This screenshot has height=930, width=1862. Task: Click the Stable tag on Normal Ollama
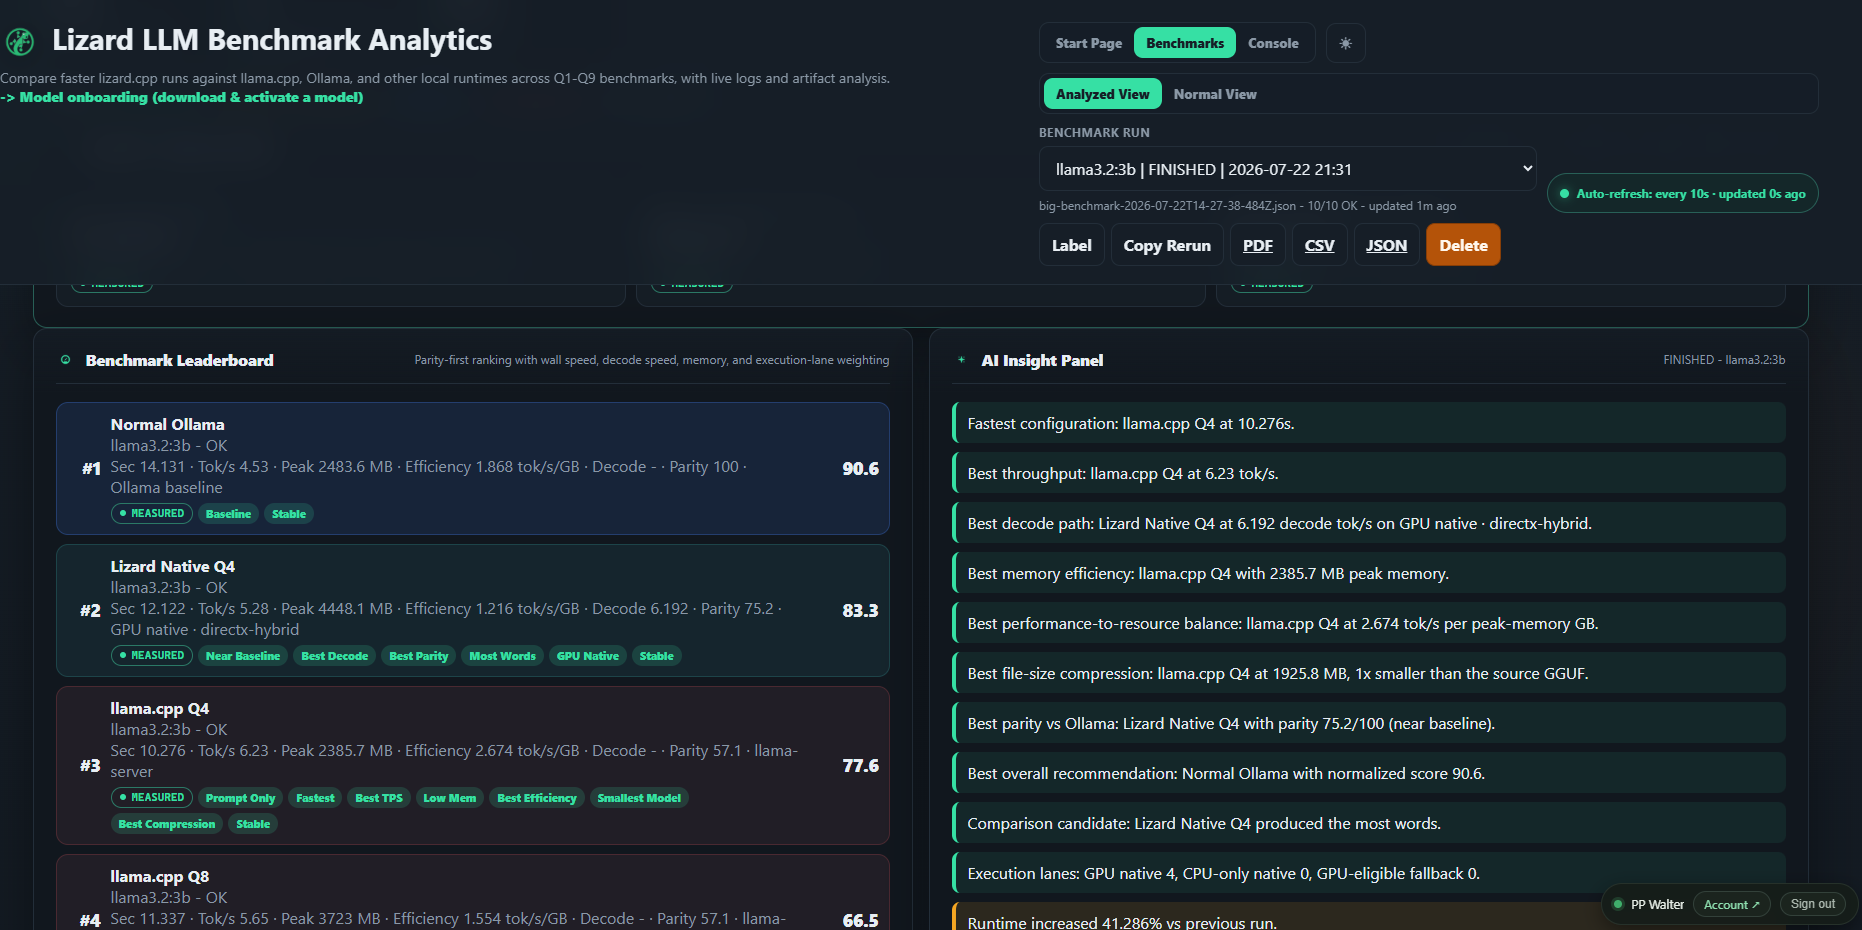click(289, 514)
